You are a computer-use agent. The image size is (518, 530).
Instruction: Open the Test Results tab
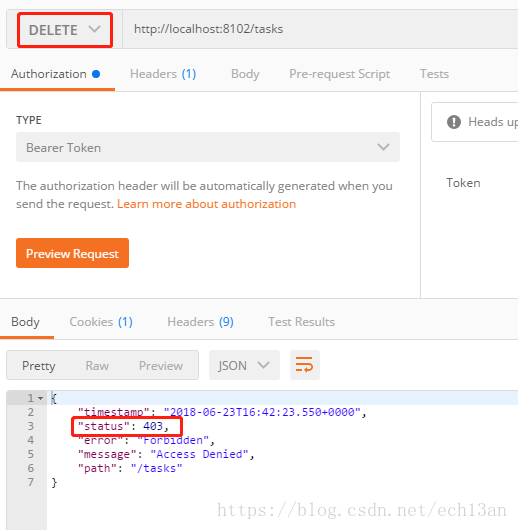point(302,322)
